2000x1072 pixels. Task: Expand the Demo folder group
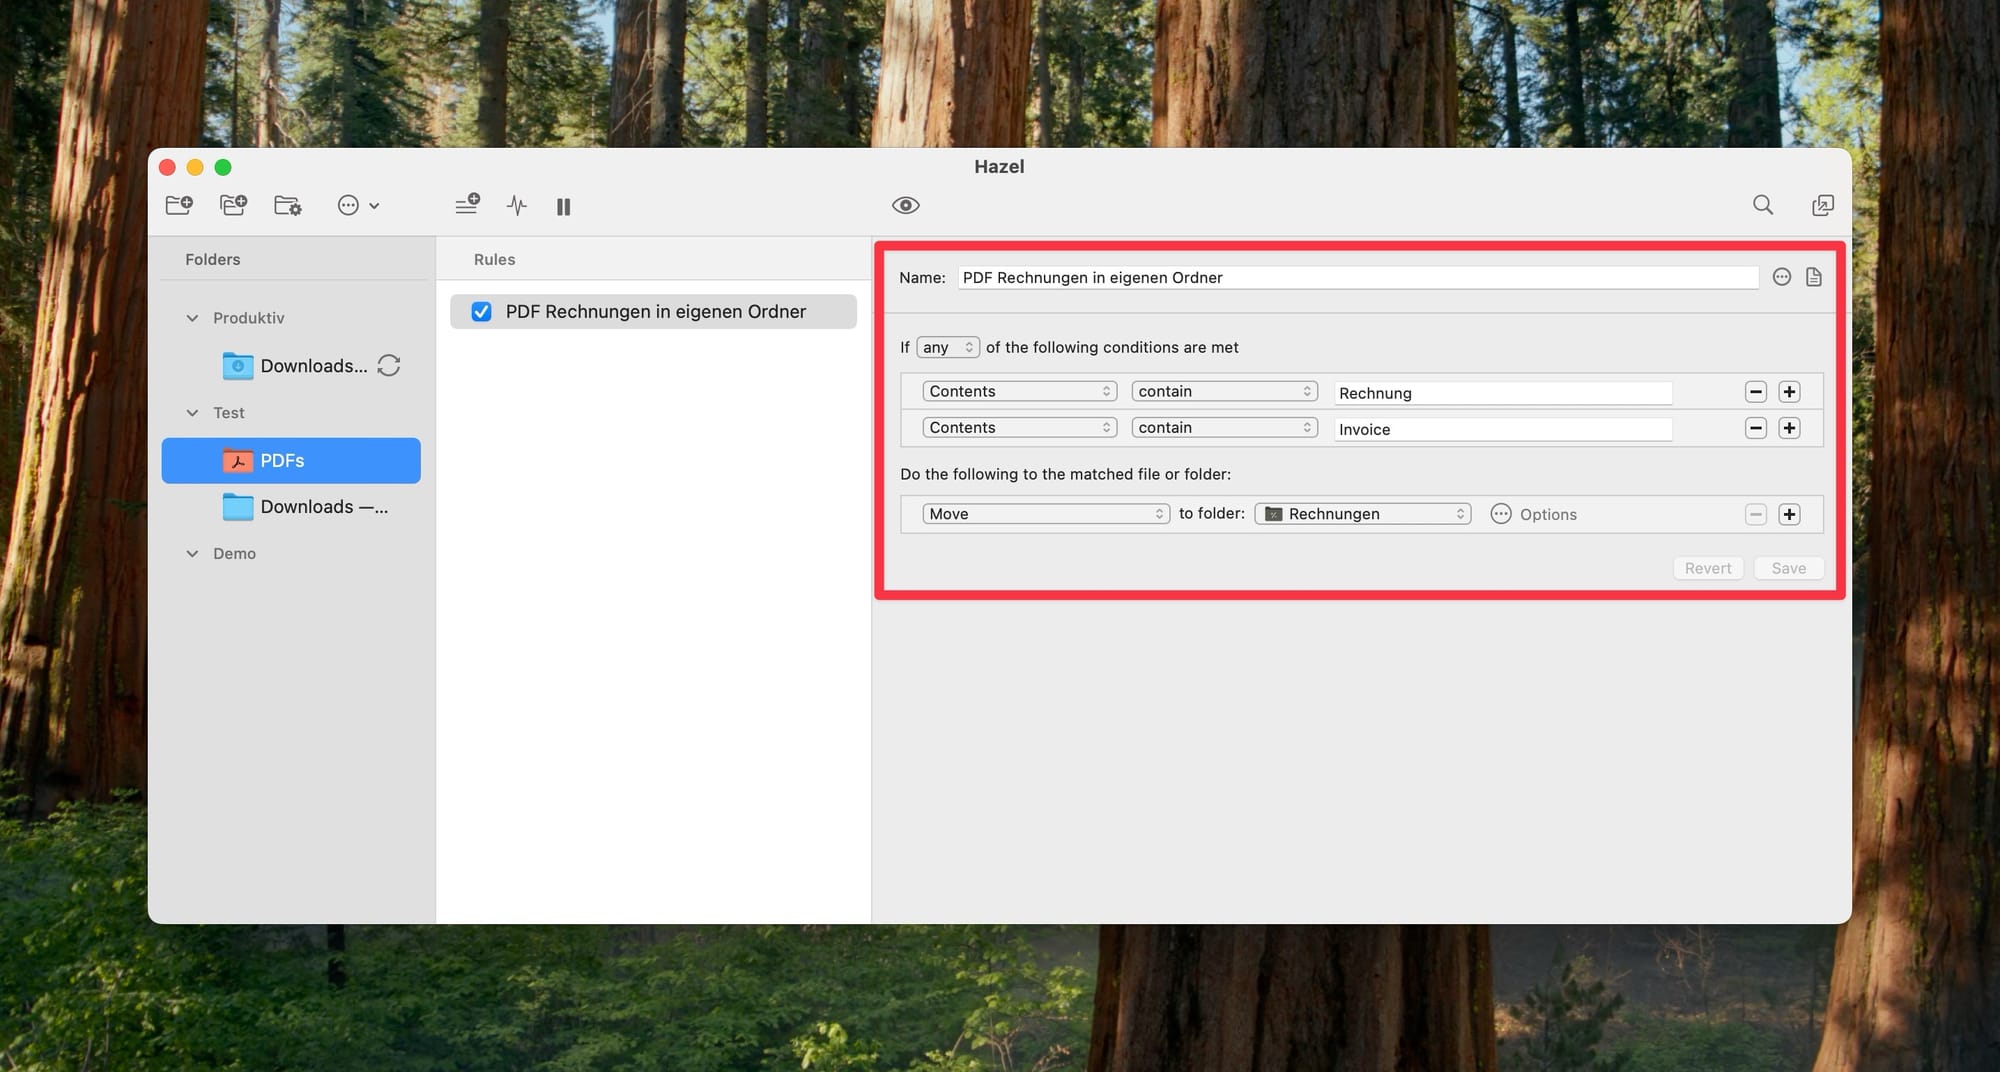click(x=192, y=554)
